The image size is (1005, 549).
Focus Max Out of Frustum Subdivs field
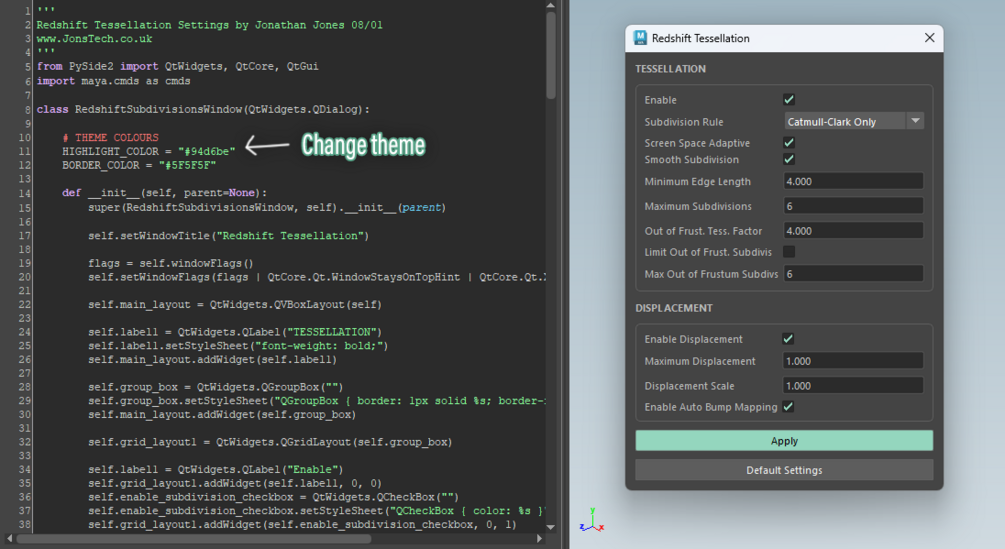853,274
